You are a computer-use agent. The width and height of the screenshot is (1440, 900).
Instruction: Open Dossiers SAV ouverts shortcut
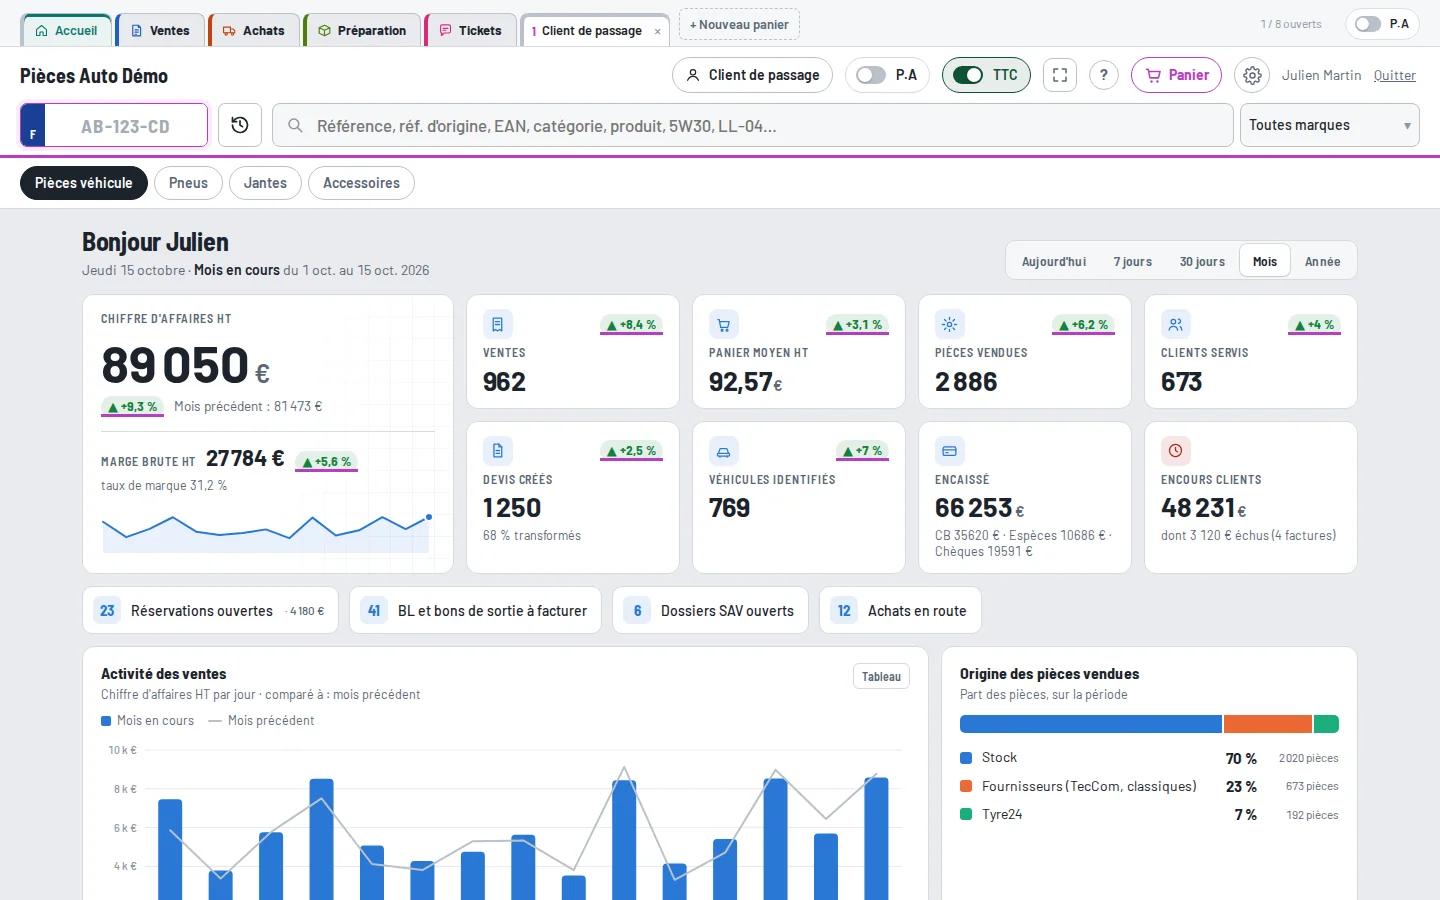pos(709,611)
